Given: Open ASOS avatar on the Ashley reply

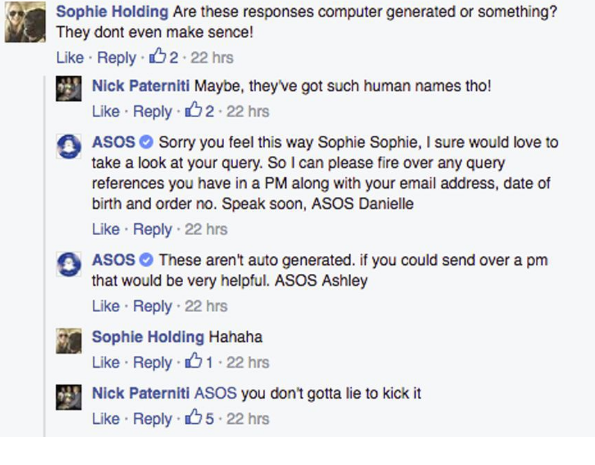Looking at the screenshot, I should tap(69, 264).
